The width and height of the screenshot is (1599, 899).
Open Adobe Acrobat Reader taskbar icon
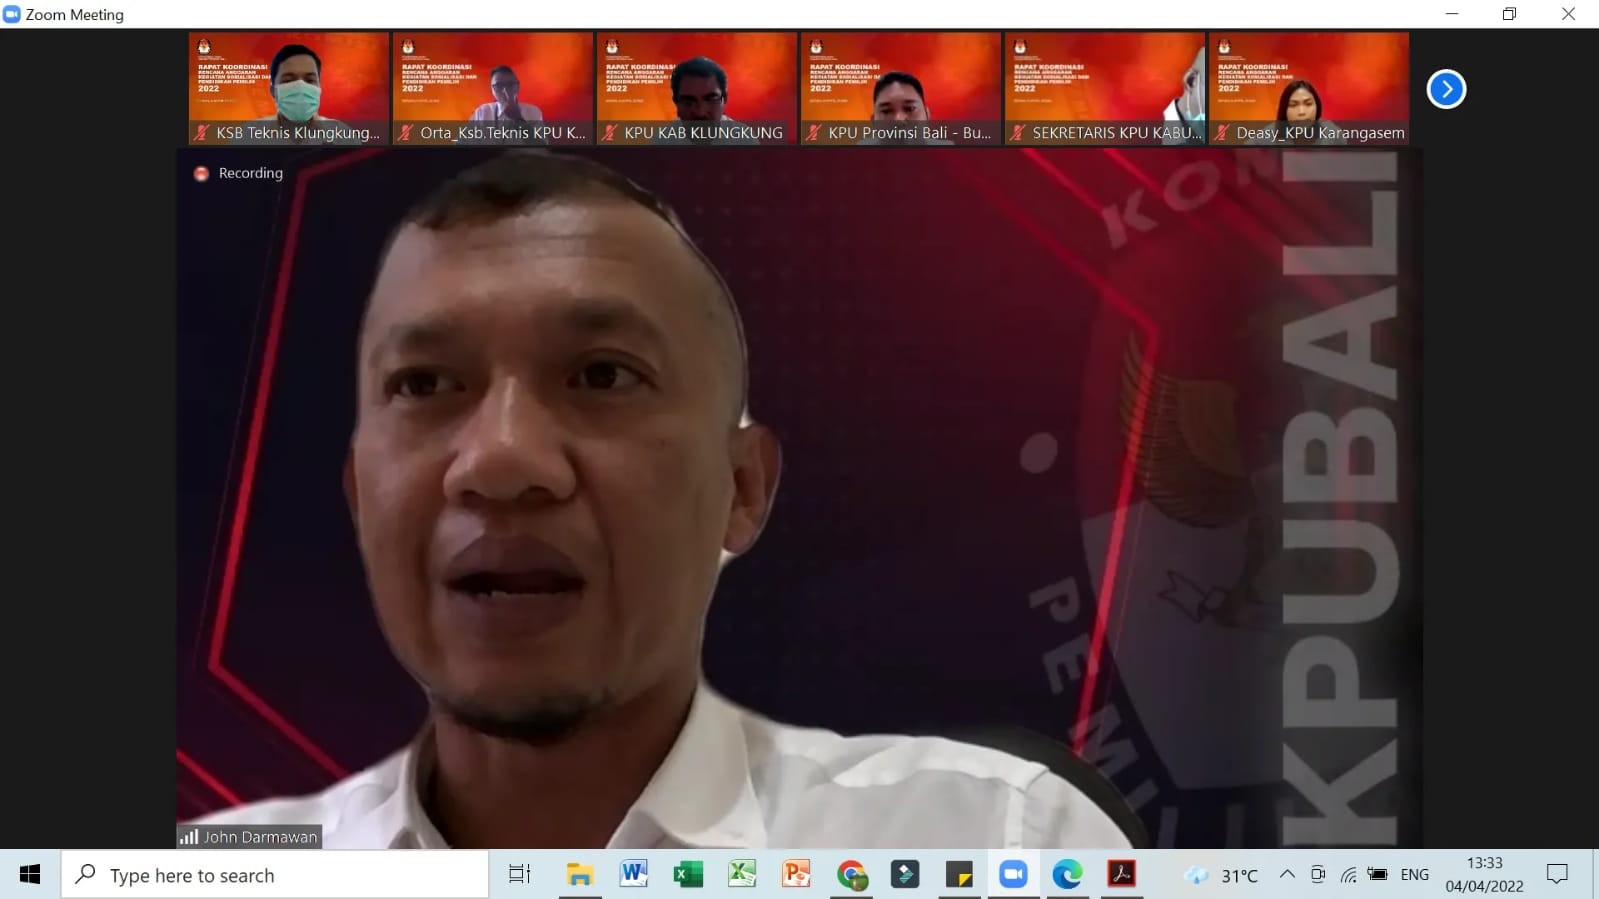[1121, 875]
